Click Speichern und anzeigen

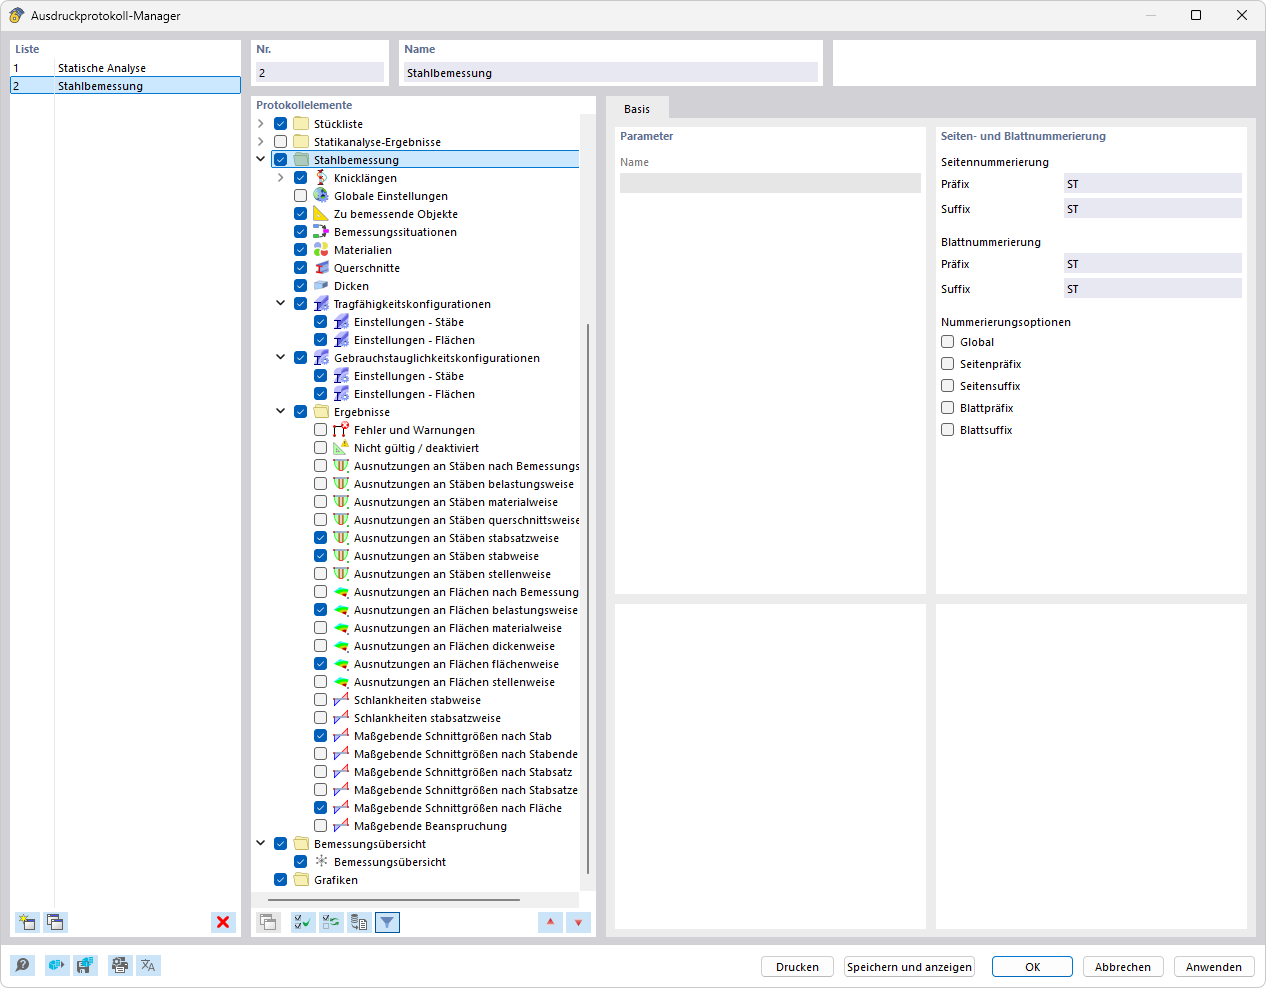[x=909, y=967]
